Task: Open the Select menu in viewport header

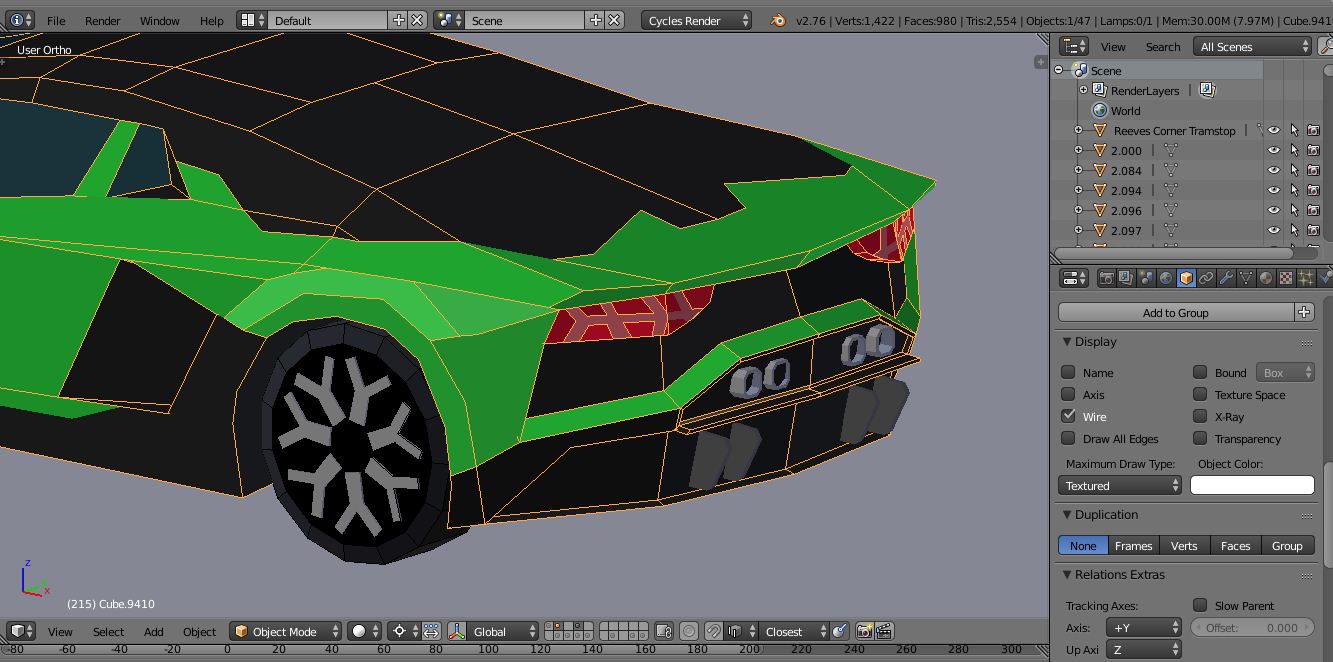Action: pos(108,631)
